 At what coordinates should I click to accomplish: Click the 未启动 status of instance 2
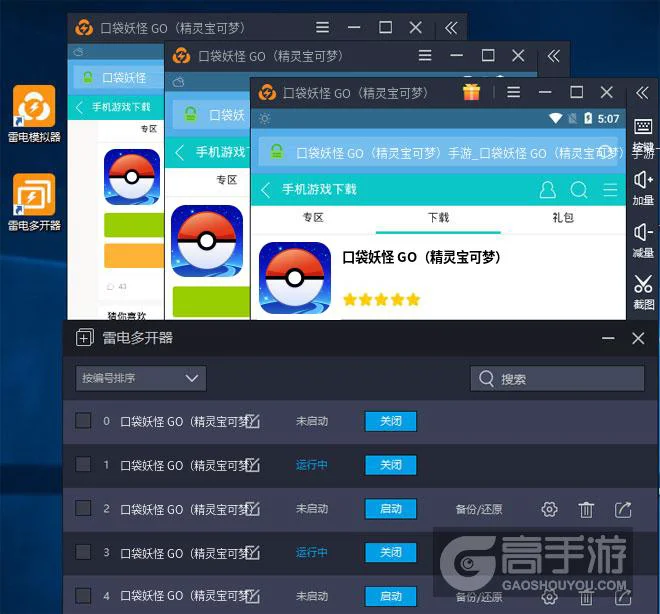[x=311, y=509]
